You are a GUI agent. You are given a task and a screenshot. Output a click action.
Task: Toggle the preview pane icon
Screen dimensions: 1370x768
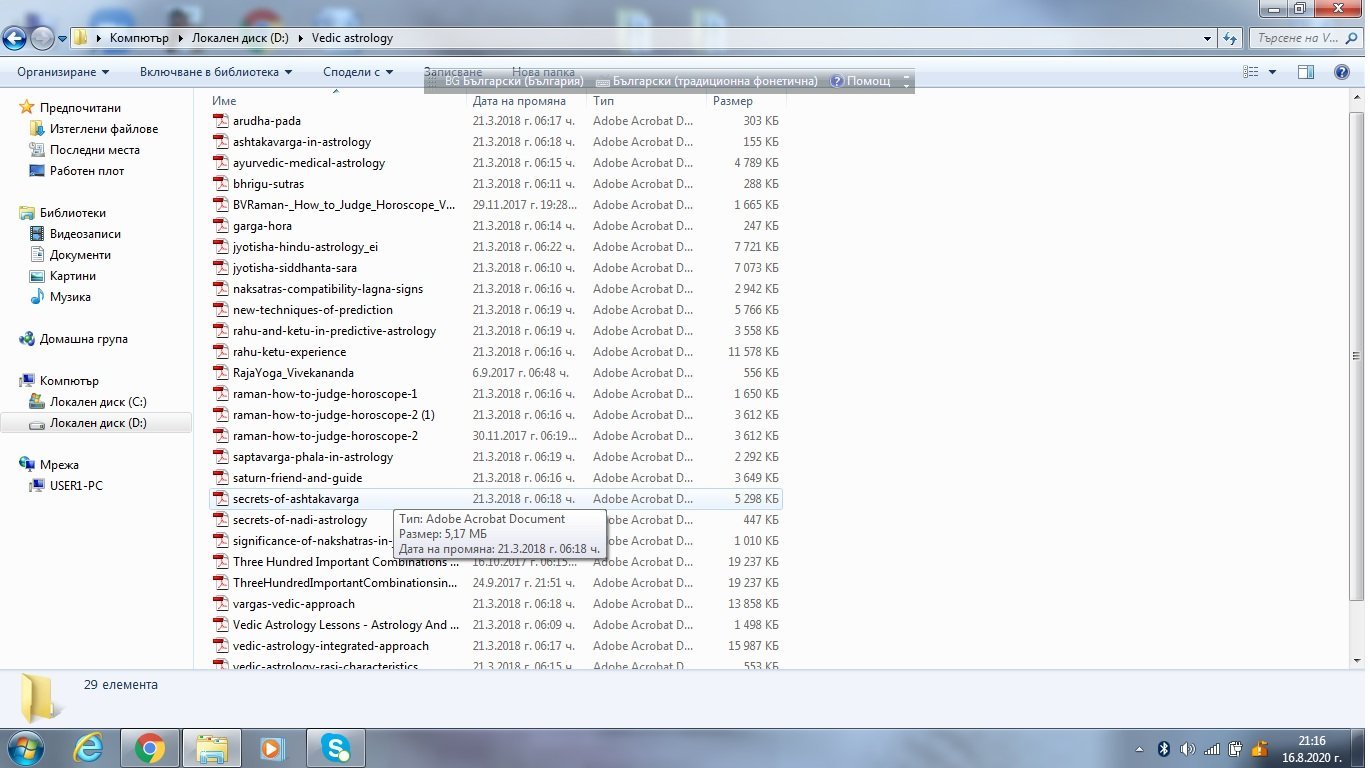tap(1305, 72)
